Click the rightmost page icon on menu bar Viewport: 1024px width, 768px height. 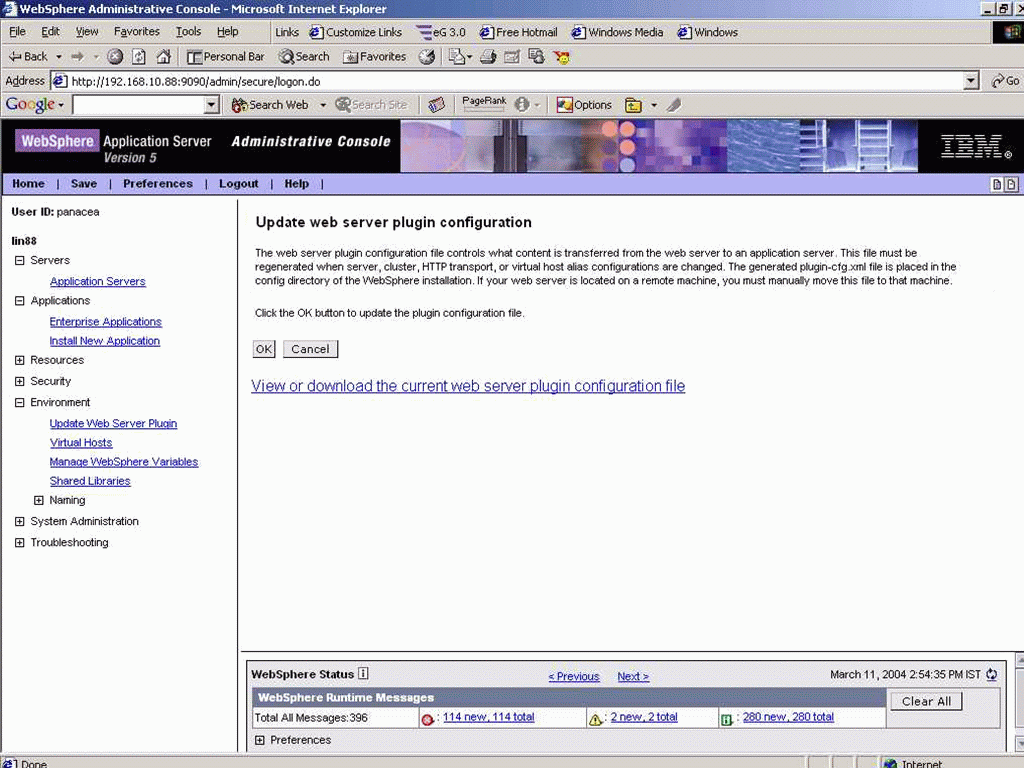(1011, 184)
